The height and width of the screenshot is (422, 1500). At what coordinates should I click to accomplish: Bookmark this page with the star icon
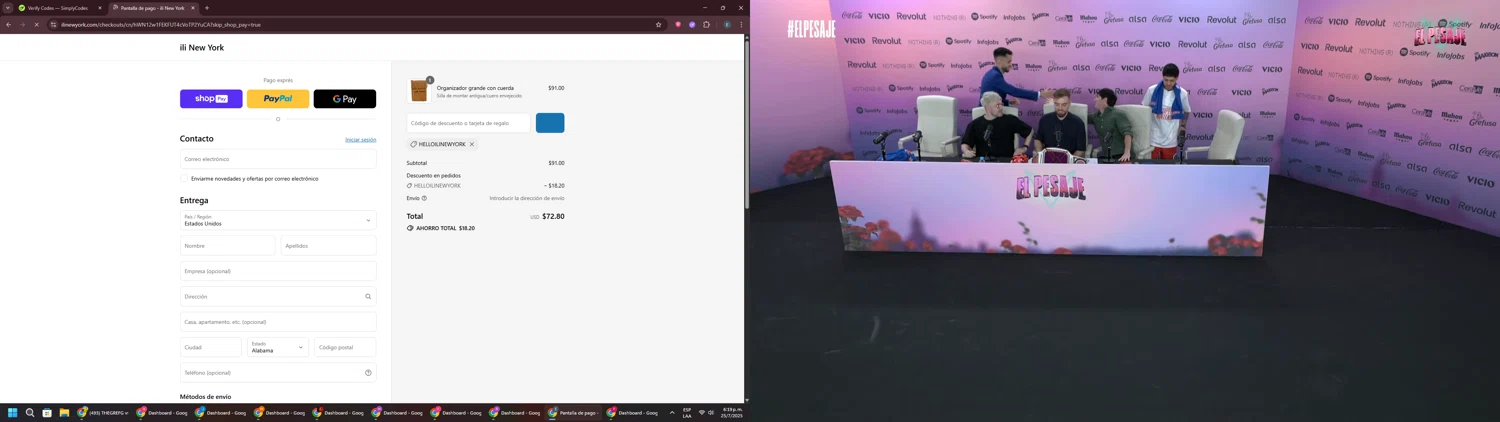click(x=658, y=24)
